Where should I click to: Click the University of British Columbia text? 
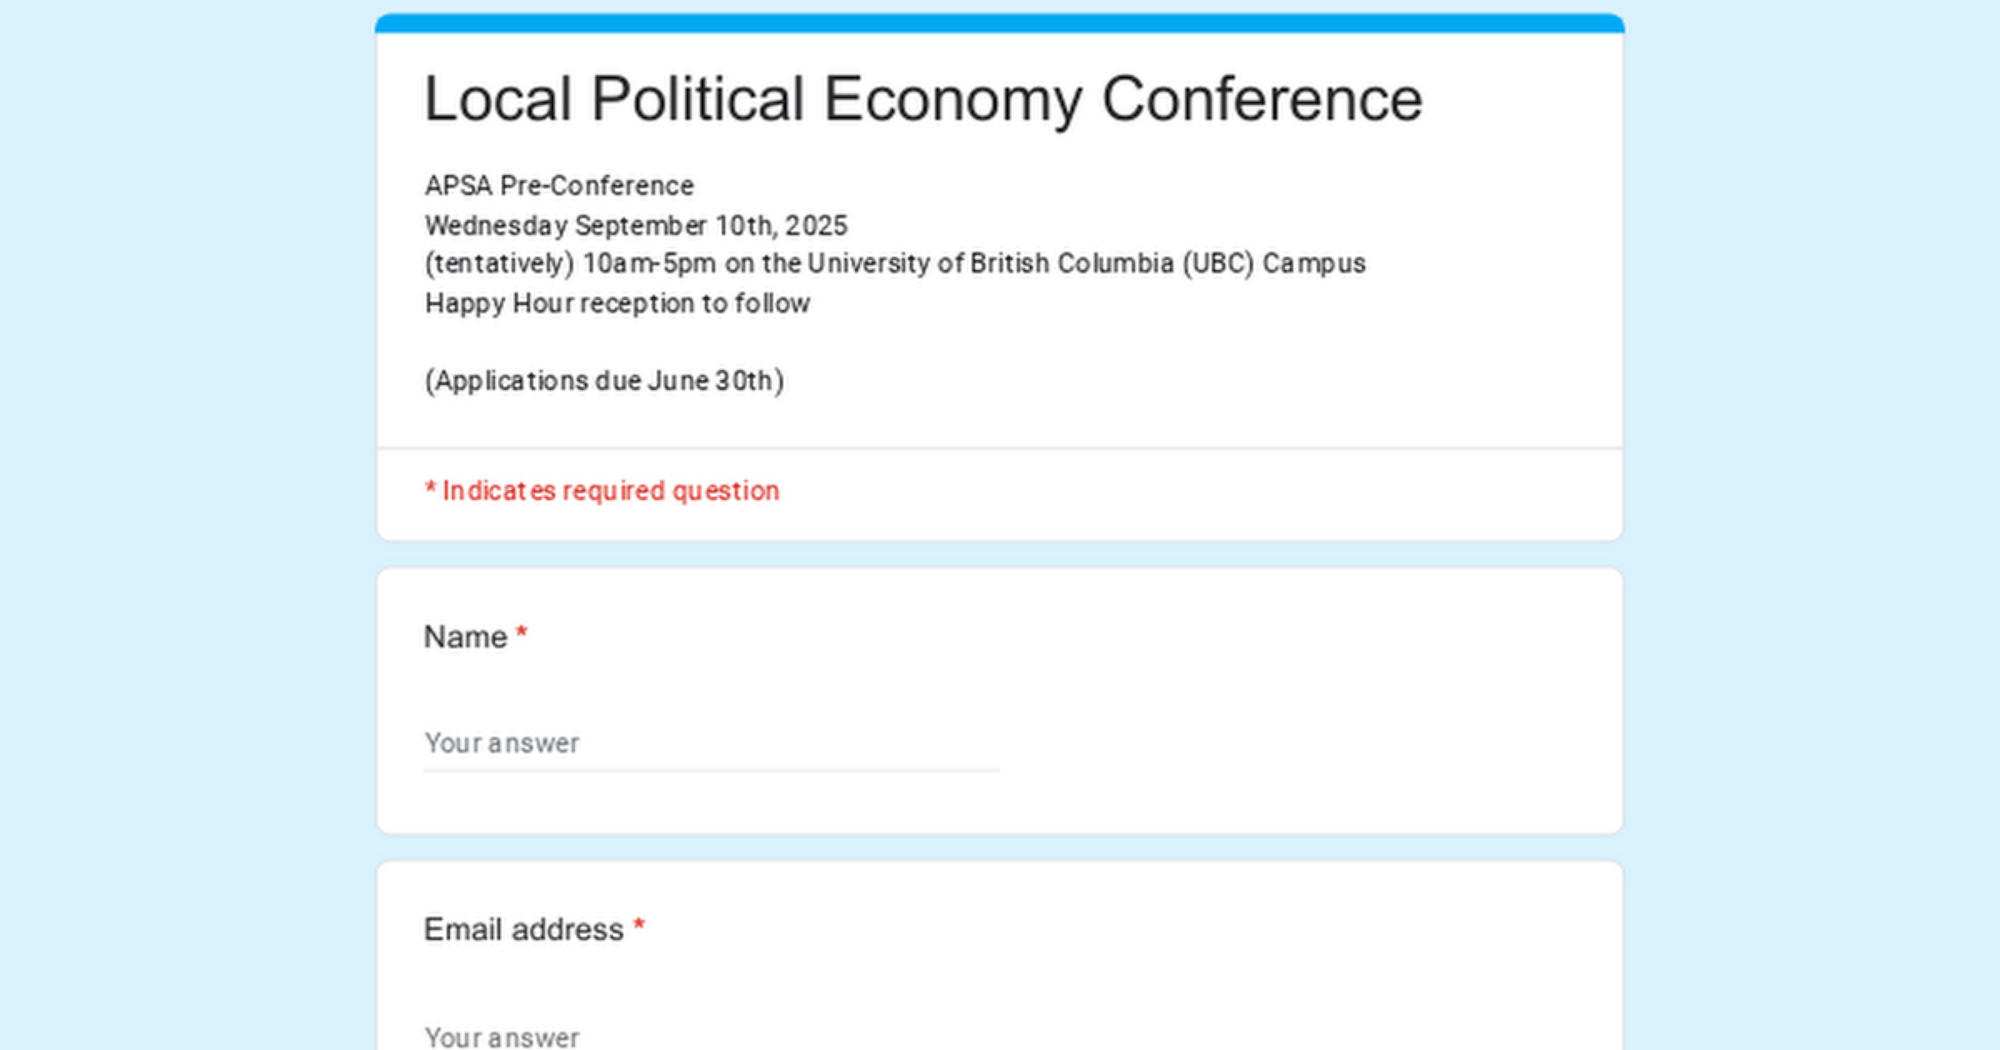coord(990,264)
